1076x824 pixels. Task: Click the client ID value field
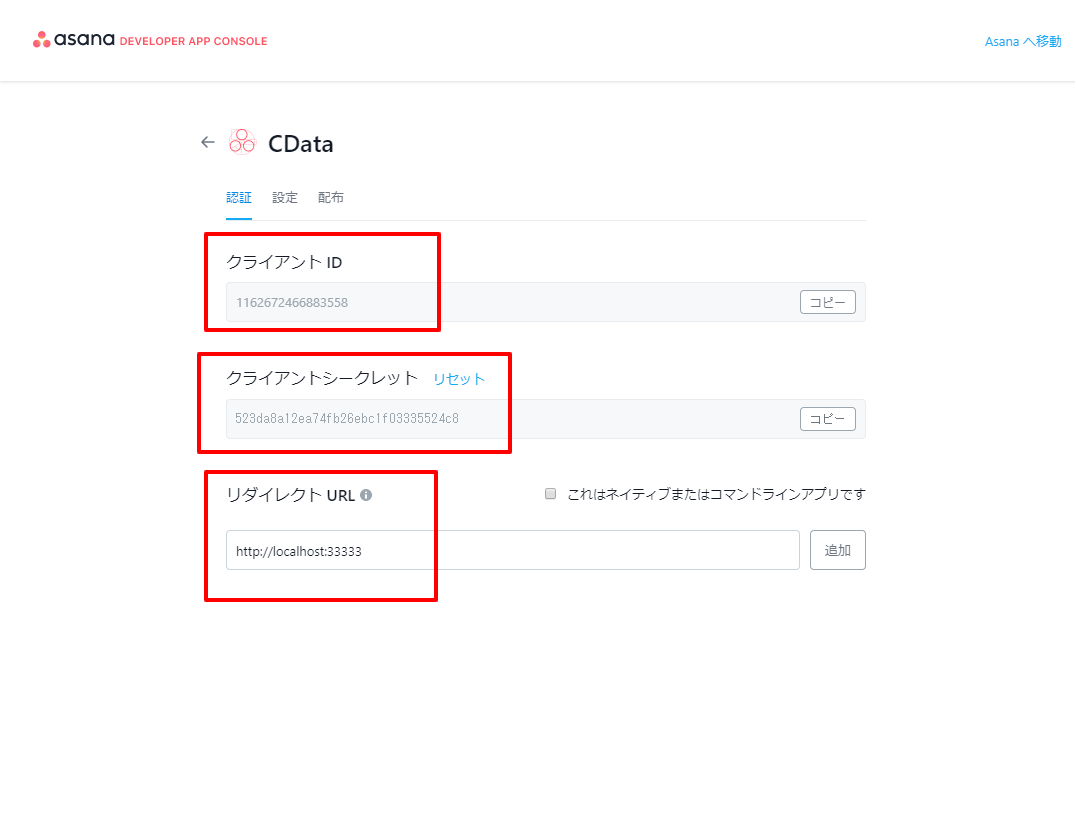pos(510,302)
